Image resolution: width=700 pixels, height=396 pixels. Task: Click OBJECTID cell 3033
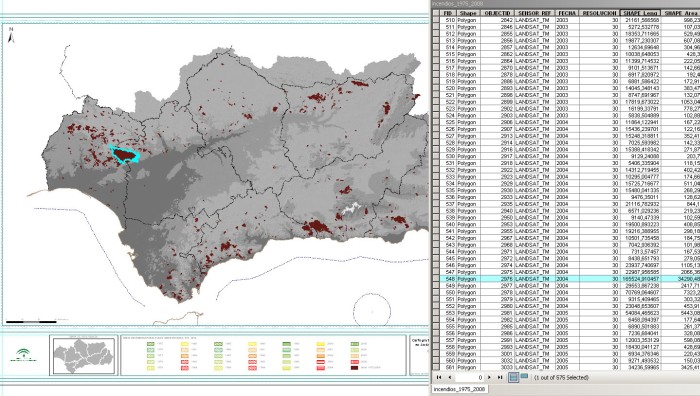click(x=497, y=367)
